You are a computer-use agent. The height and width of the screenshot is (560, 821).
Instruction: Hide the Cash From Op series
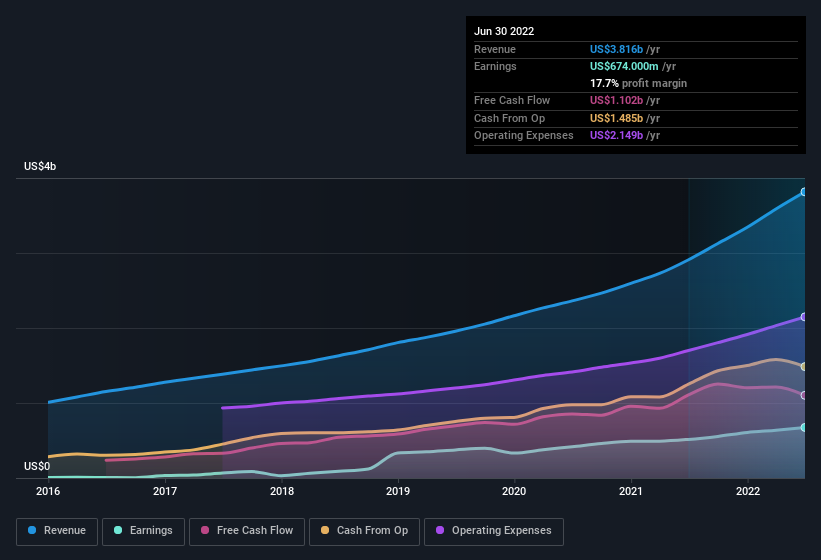coord(363,531)
